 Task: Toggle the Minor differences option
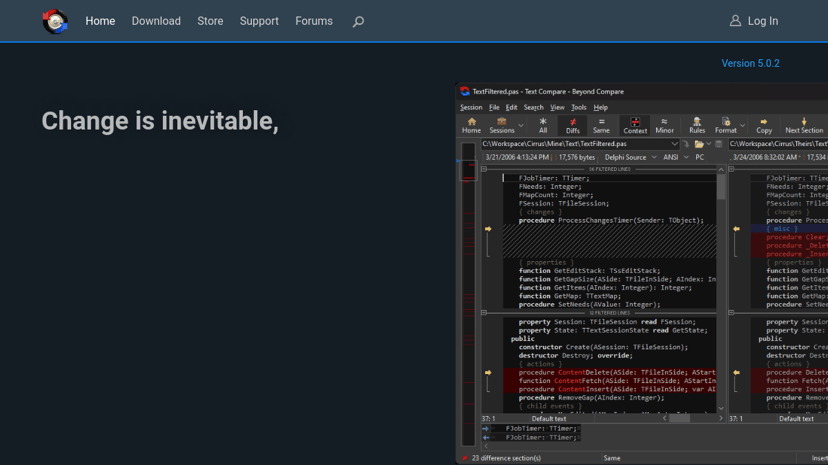tap(664, 126)
